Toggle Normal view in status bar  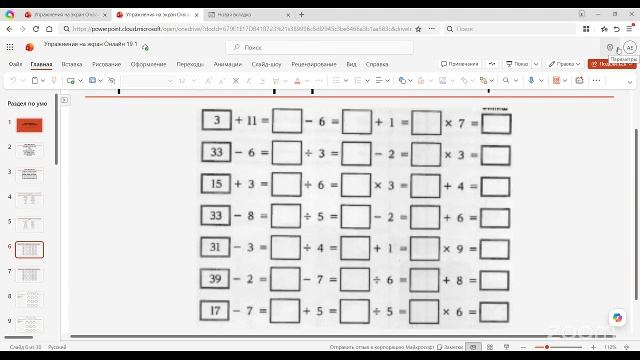point(473,347)
